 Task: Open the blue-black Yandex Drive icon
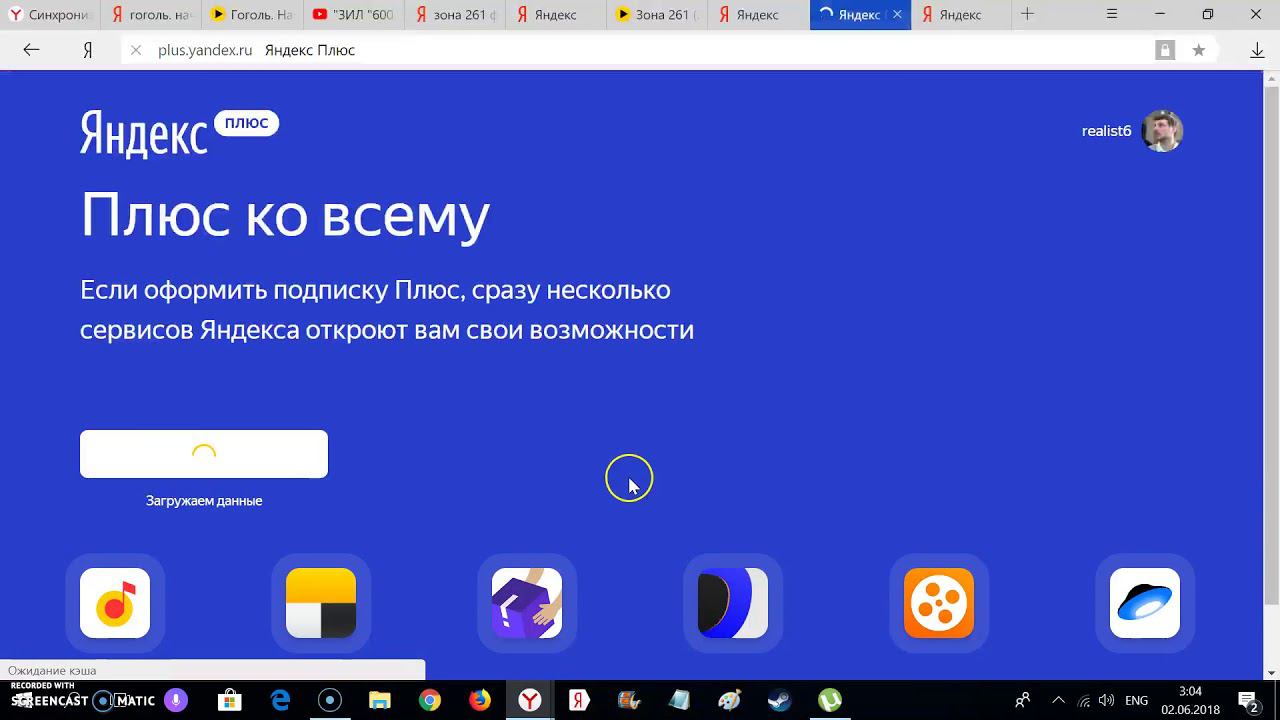click(733, 603)
